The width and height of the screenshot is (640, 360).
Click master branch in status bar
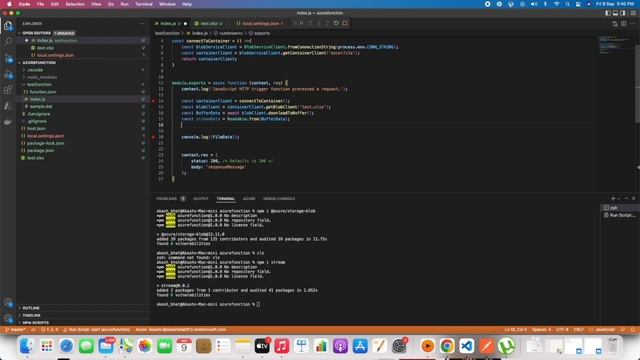coord(16,330)
